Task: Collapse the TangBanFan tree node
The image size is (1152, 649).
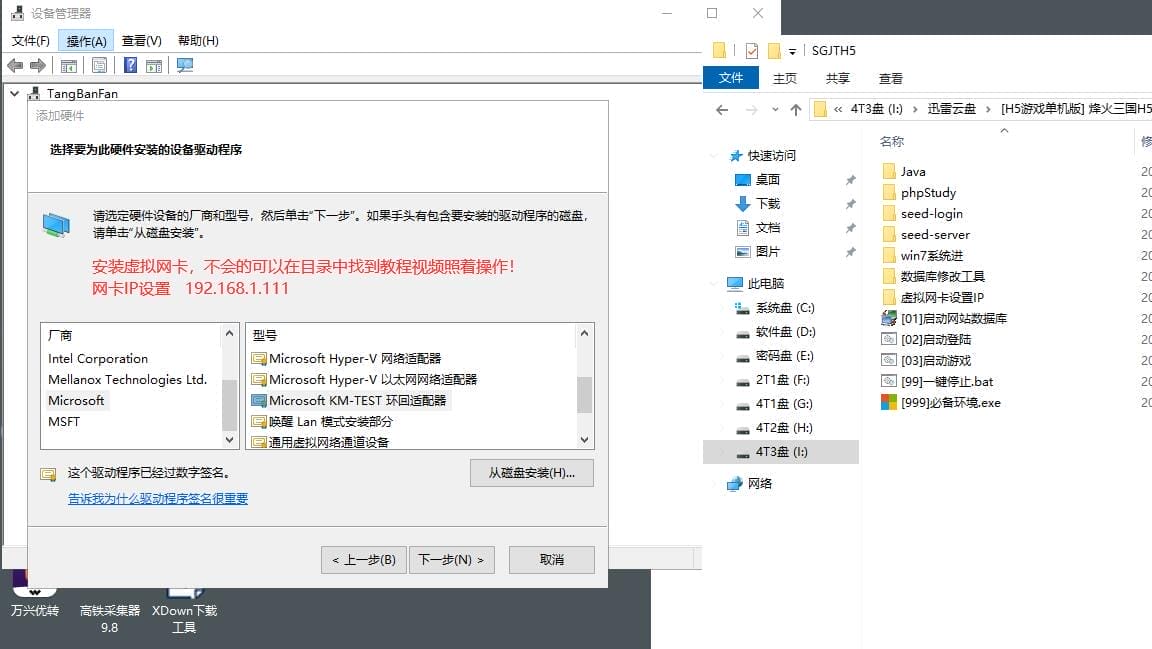Action: point(14,93)
